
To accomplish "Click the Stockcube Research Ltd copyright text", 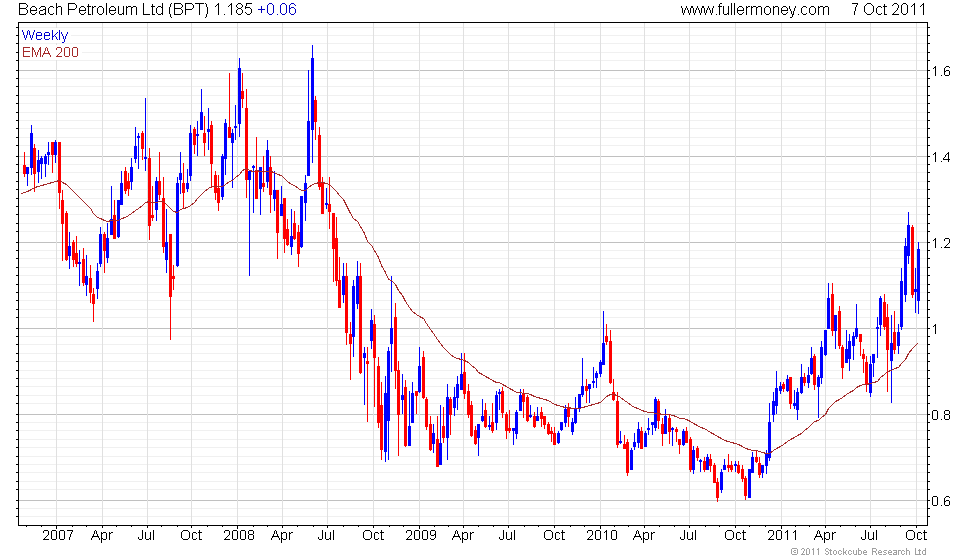I will (859, 552).
